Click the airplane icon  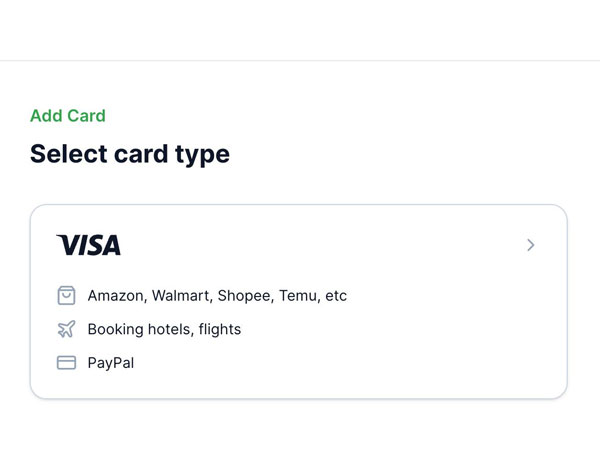(66, 329)
